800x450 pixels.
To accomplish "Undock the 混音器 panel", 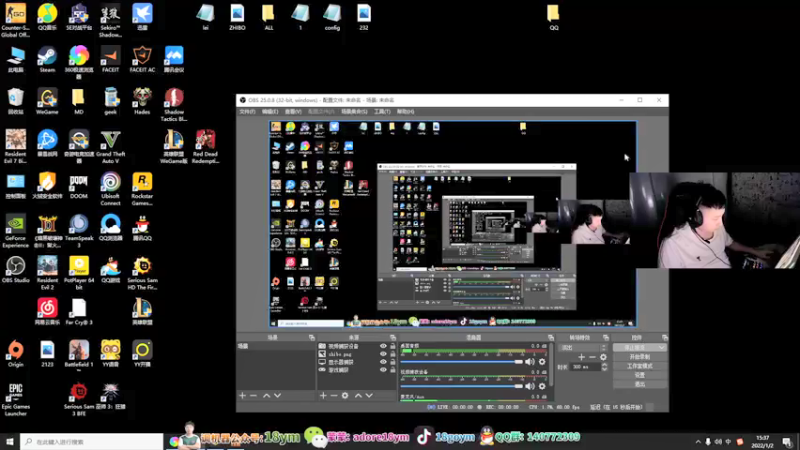I will 551,337.
